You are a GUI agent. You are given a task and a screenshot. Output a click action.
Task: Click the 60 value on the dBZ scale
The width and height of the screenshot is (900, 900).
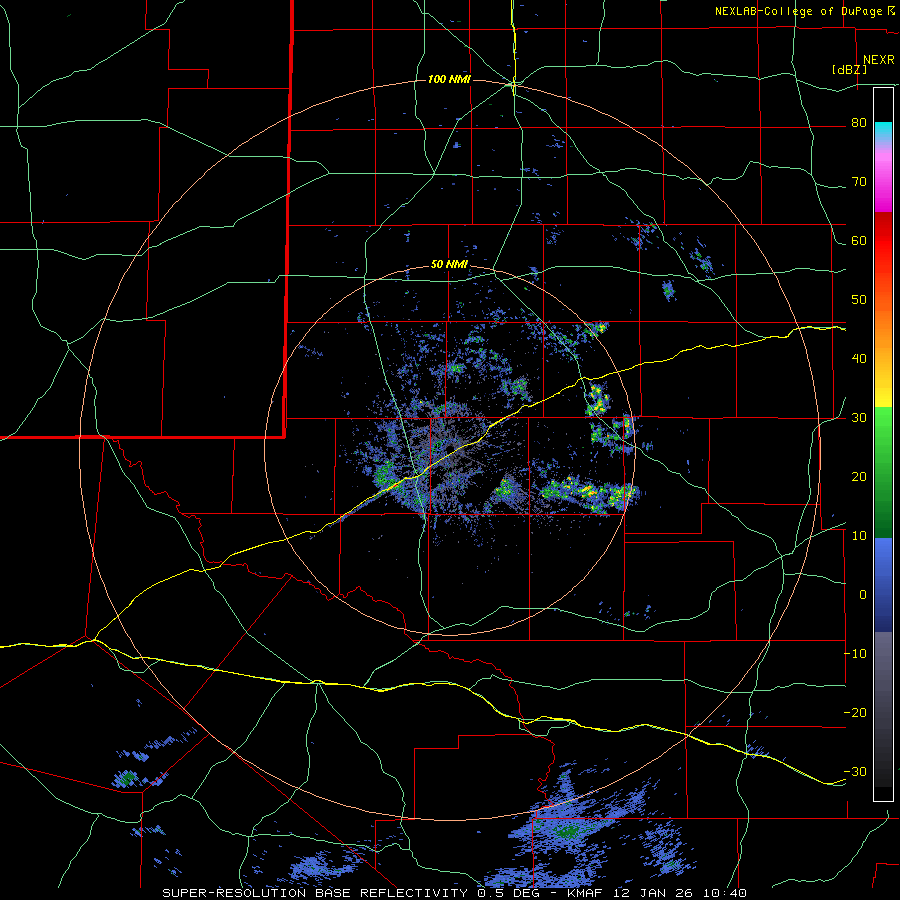859,240
